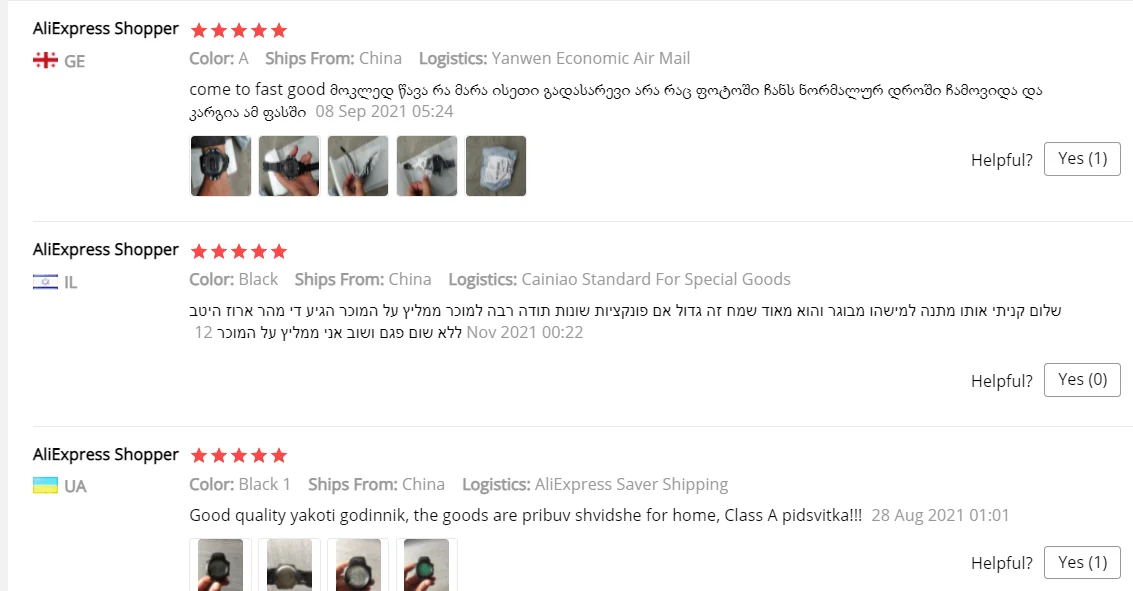This screenshot has height=591, width=1133.
Task: Open first UA review watch photo
Action: (x=220, y=564)
